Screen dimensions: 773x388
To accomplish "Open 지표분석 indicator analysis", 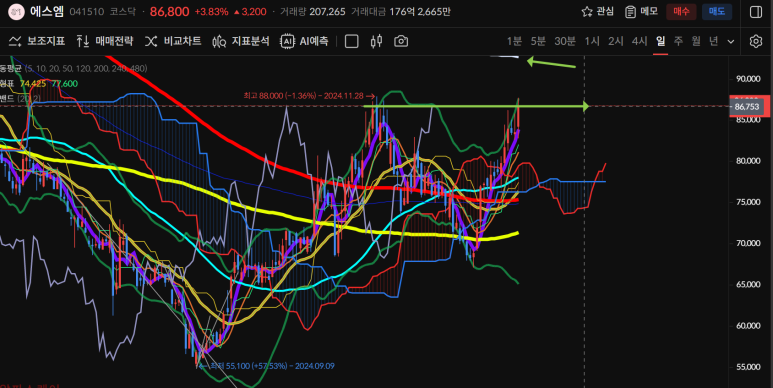I will (241, 41).
